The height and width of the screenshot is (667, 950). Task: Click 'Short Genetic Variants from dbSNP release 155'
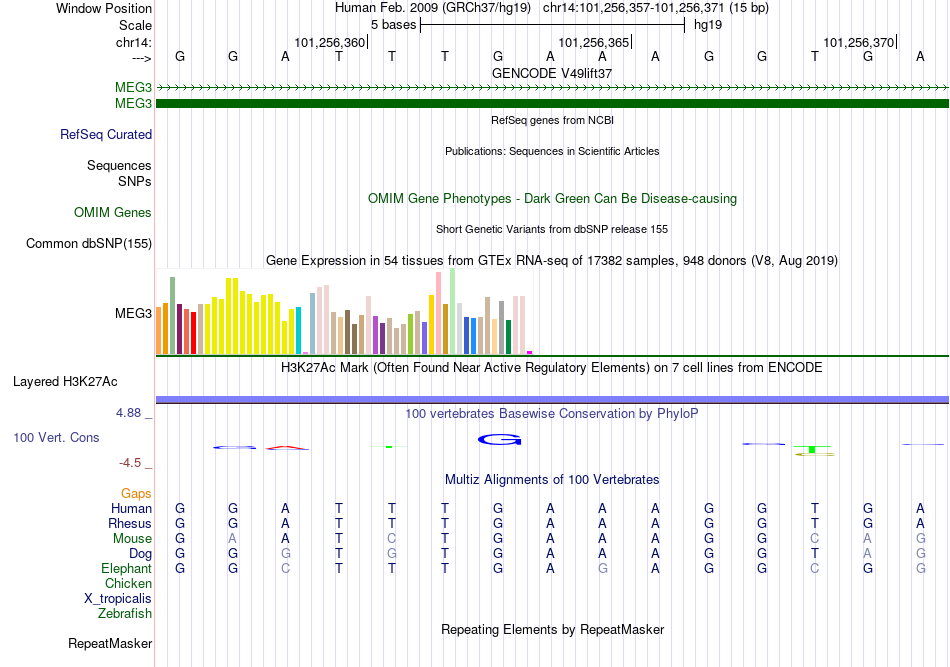[552, 230]
